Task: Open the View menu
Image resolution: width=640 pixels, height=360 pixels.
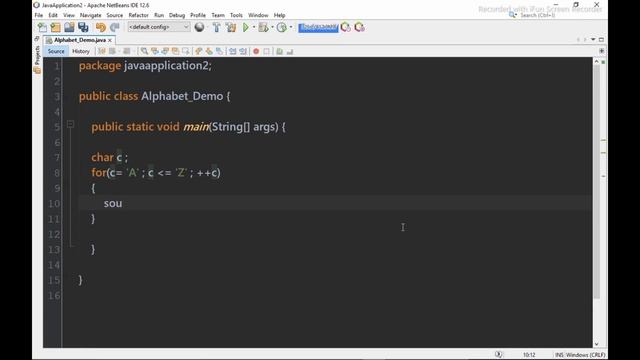Action: coord(69,15)
